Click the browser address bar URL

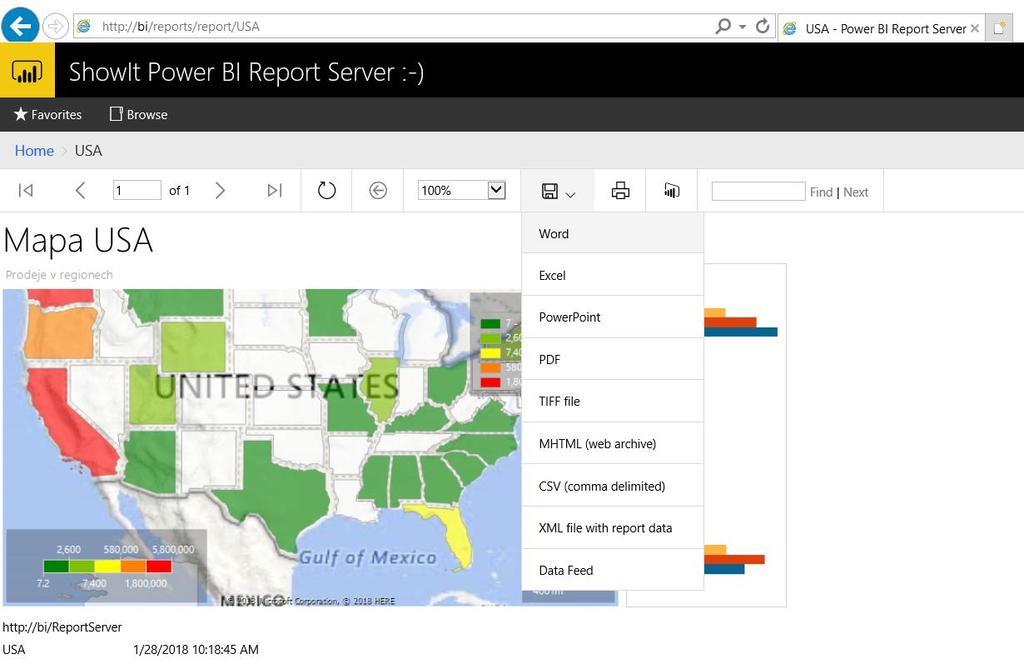[x=181, y=26]
